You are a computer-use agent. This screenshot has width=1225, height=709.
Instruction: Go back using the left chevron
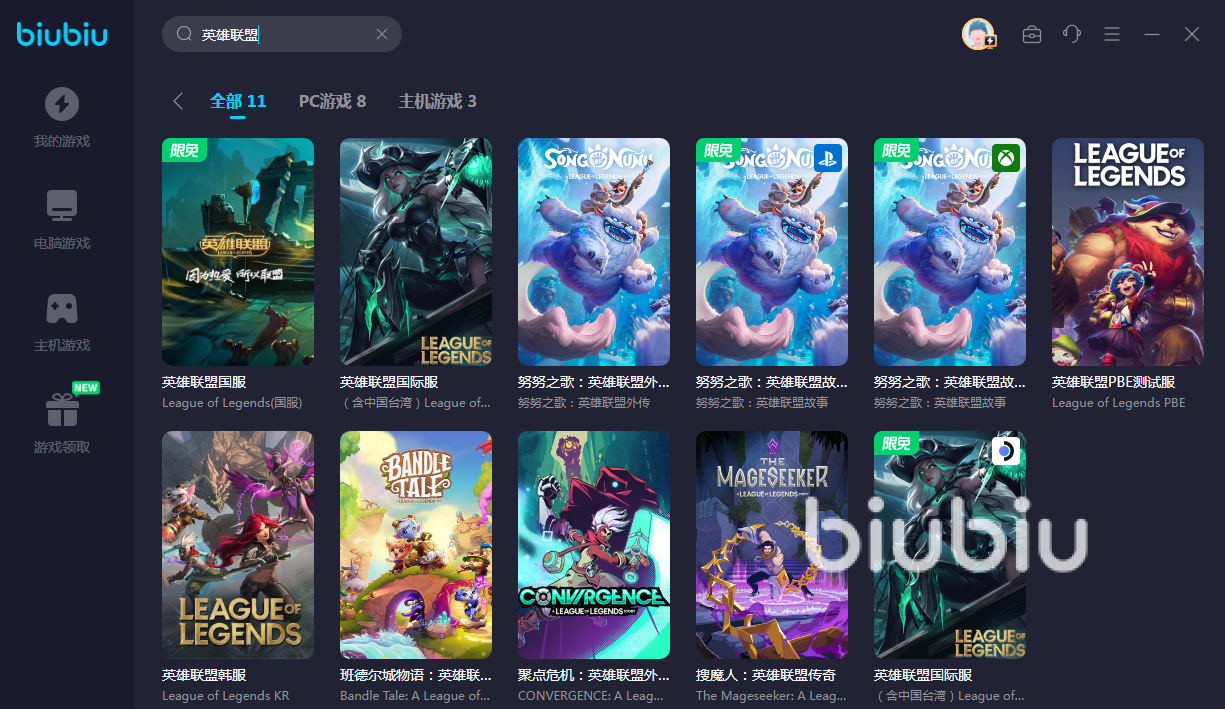[x=178, y=101]
